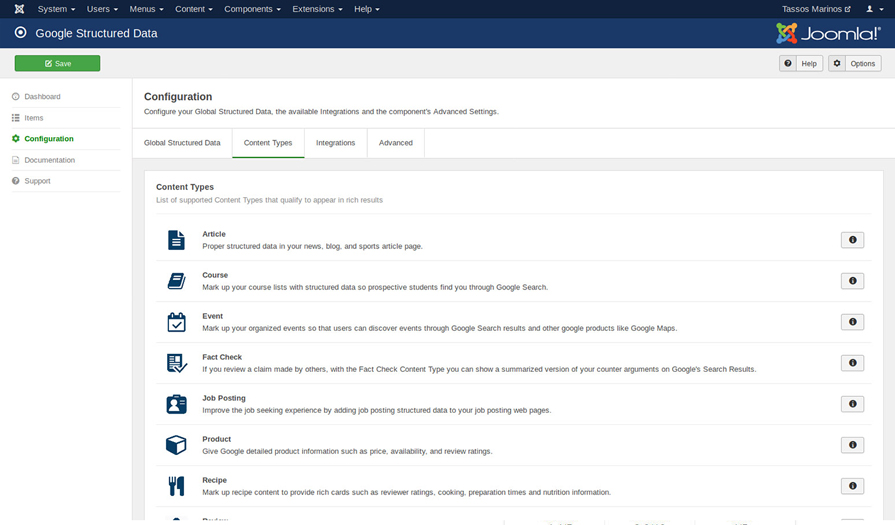Click the Course content type title
The image size is (895, 525).
[x=215, y=275]
